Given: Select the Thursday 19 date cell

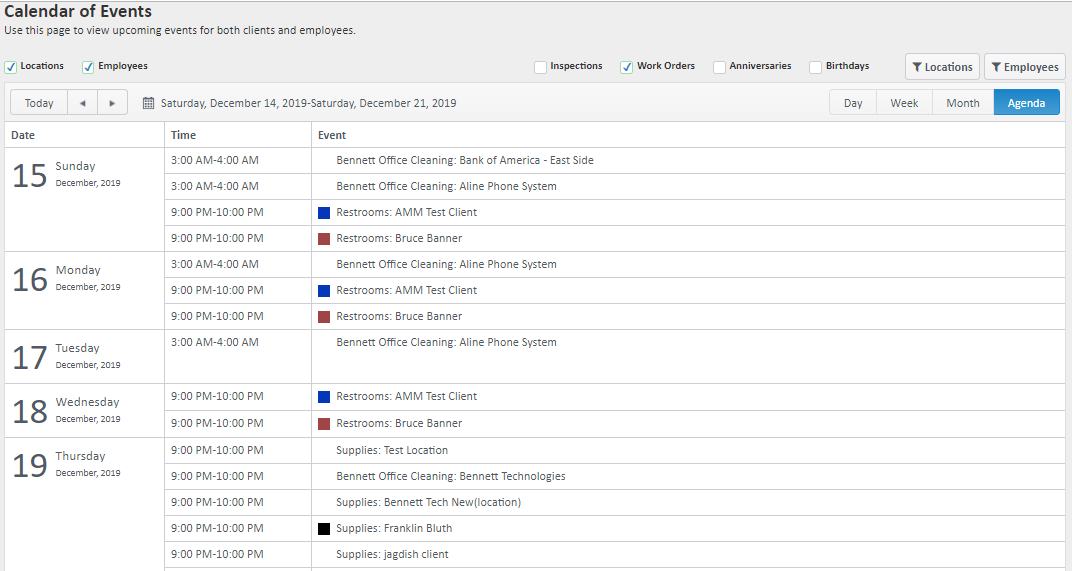Looking at the screenshot, I should coord(84,505).
